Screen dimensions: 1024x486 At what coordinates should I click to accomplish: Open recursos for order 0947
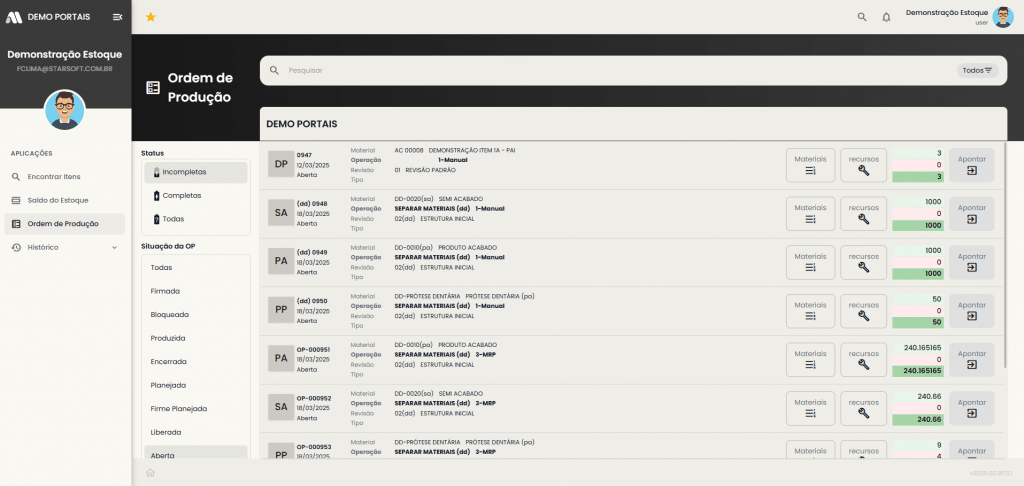[863, 165]
